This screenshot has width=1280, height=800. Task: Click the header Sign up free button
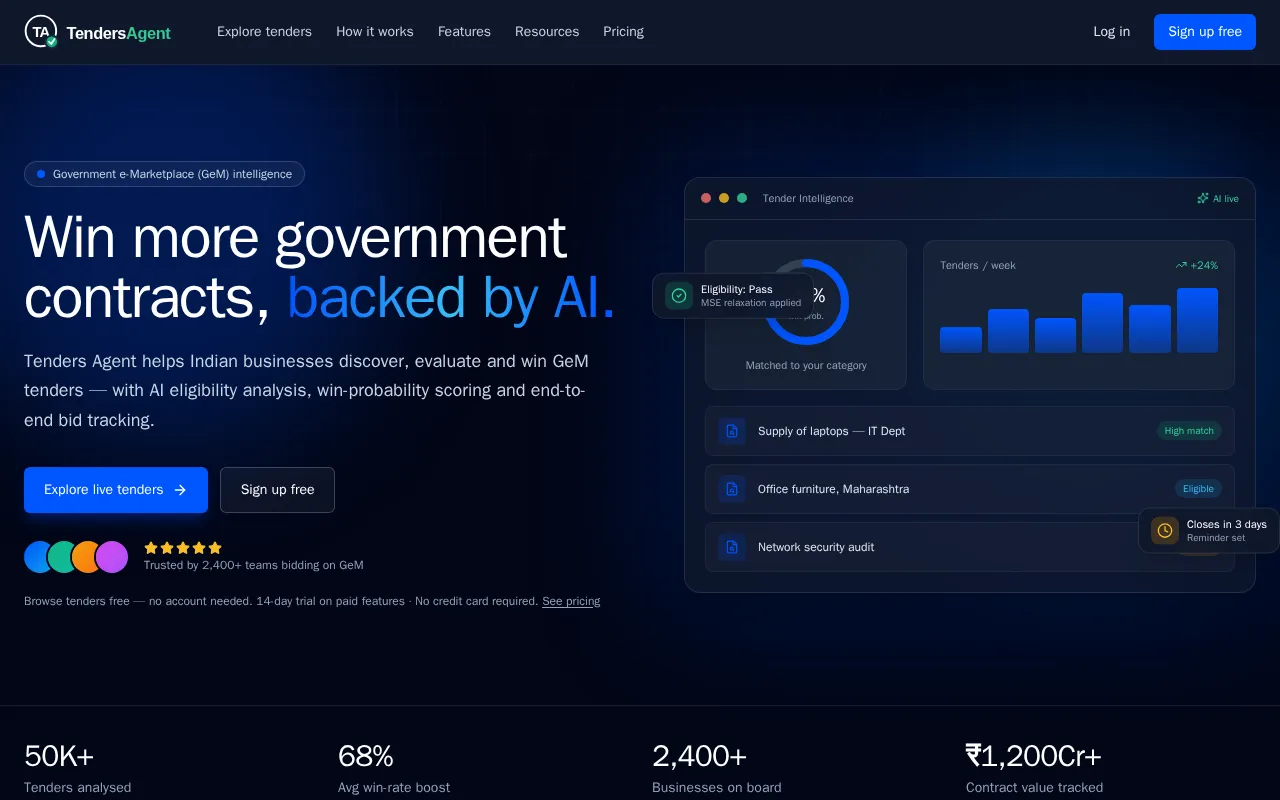[x=1205, y=32]
